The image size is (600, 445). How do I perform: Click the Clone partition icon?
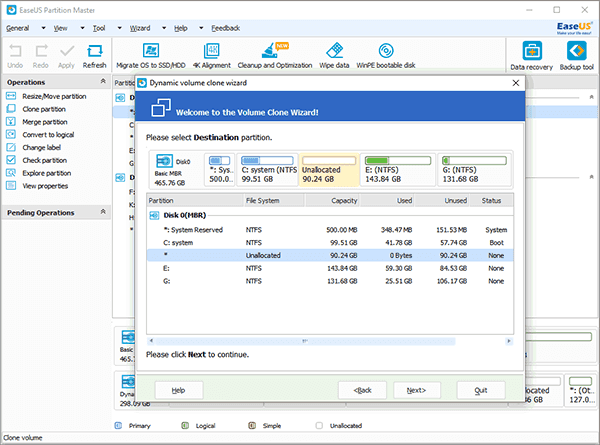pos(11,109)
